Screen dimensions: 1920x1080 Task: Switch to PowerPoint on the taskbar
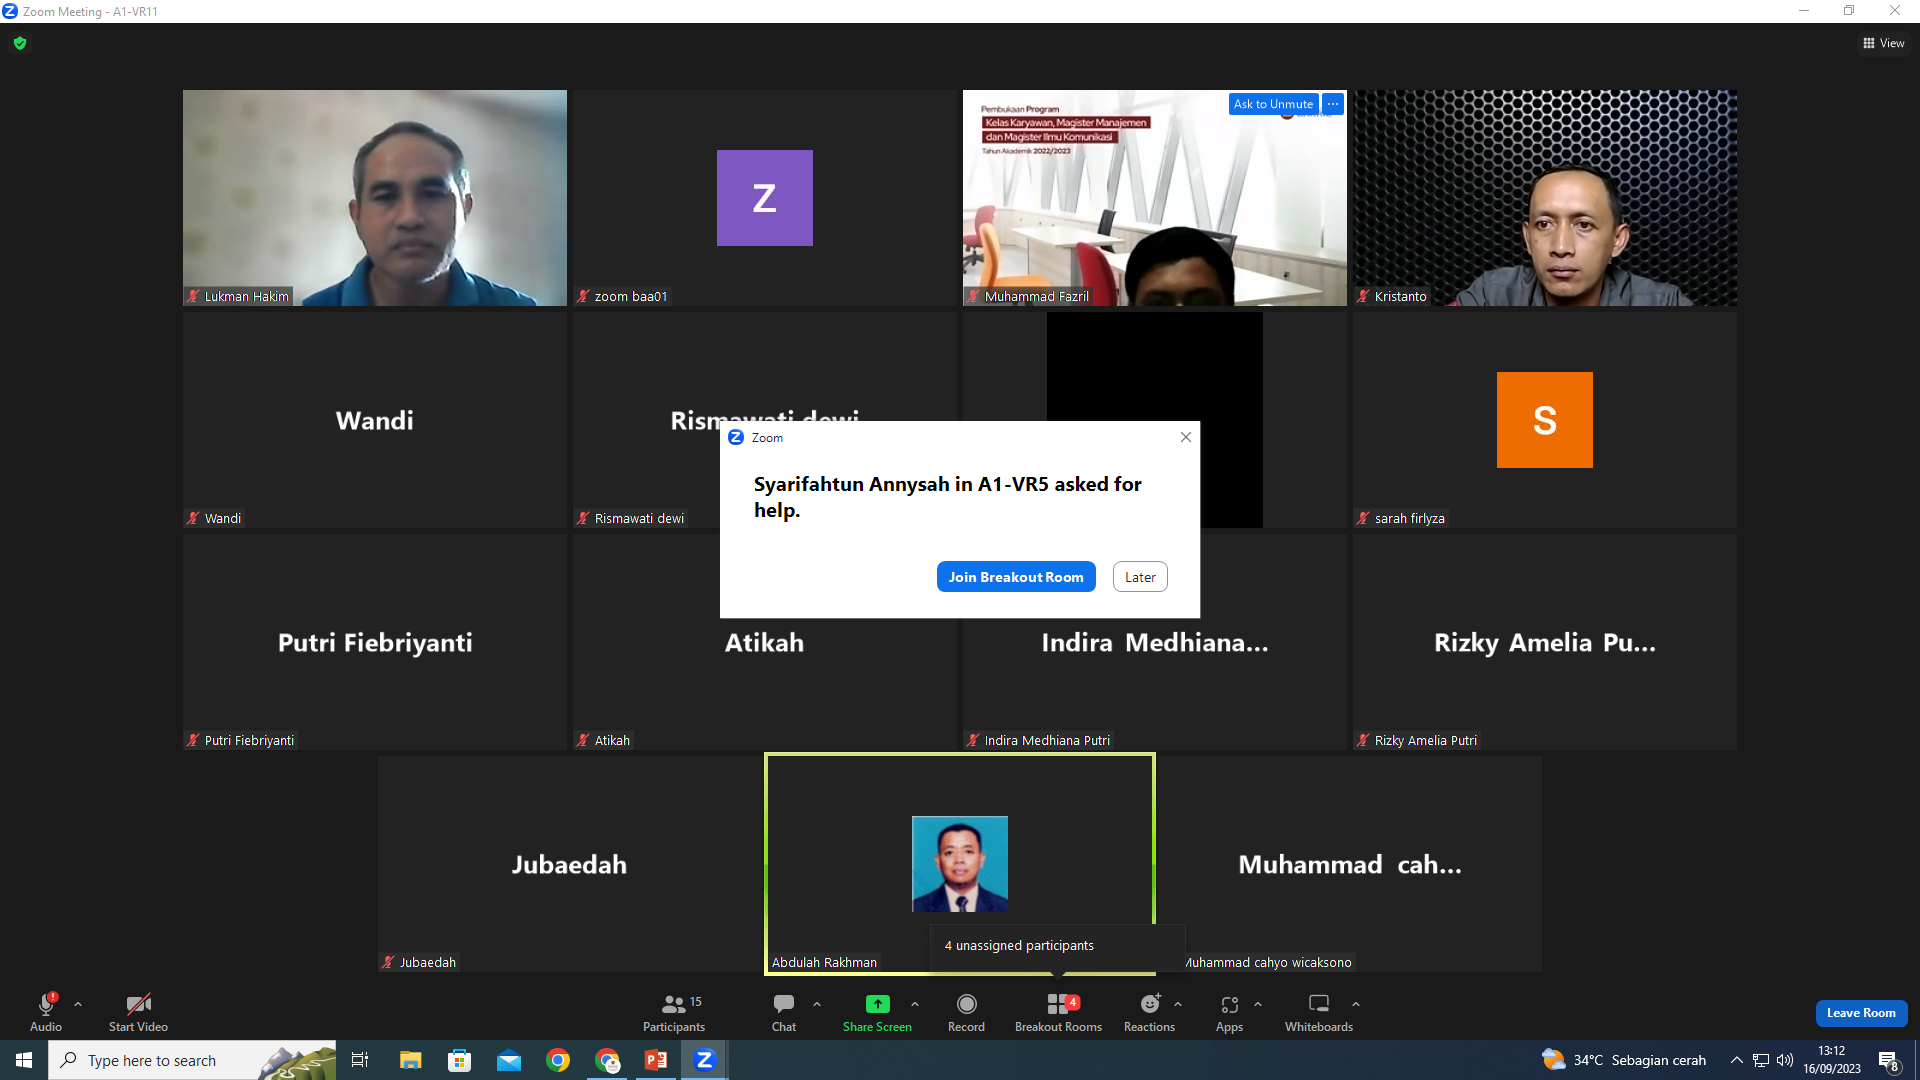pyautogui.click(x=656, y=1060)
